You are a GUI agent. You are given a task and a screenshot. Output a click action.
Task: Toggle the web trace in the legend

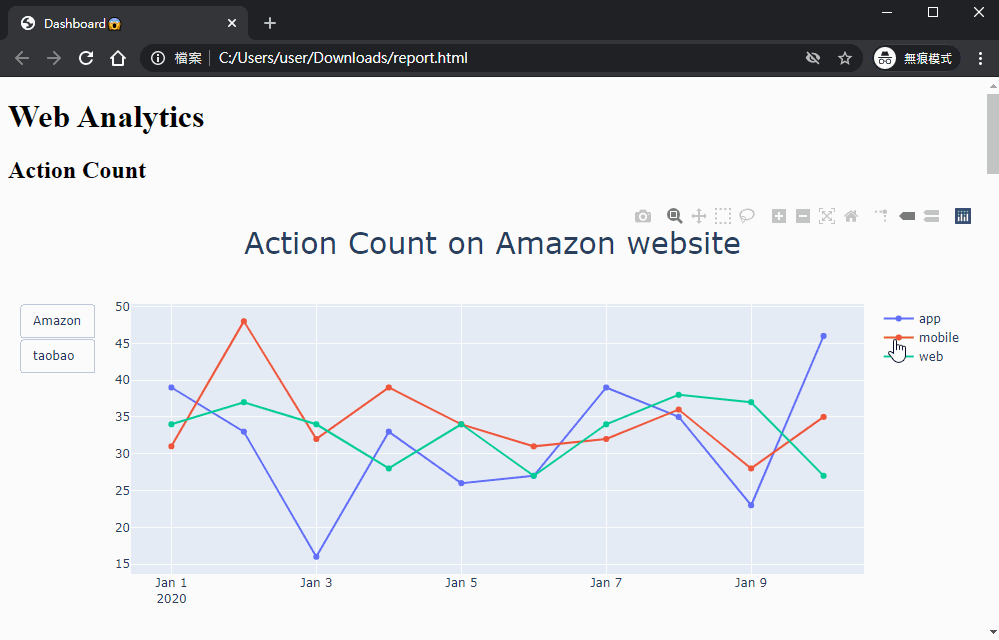(921, 357)
